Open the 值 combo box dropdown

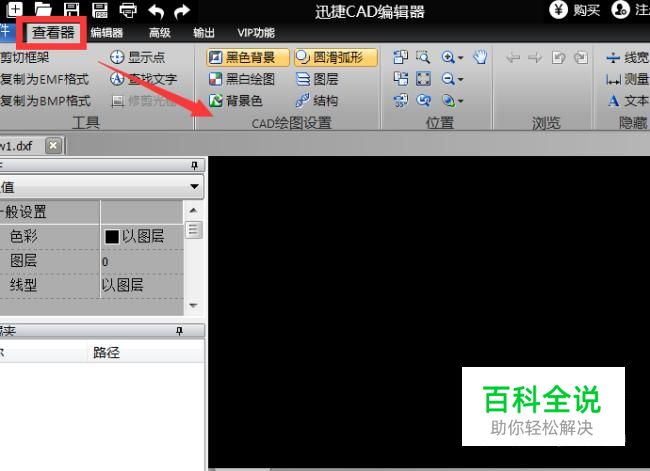(x=194, y=187)
